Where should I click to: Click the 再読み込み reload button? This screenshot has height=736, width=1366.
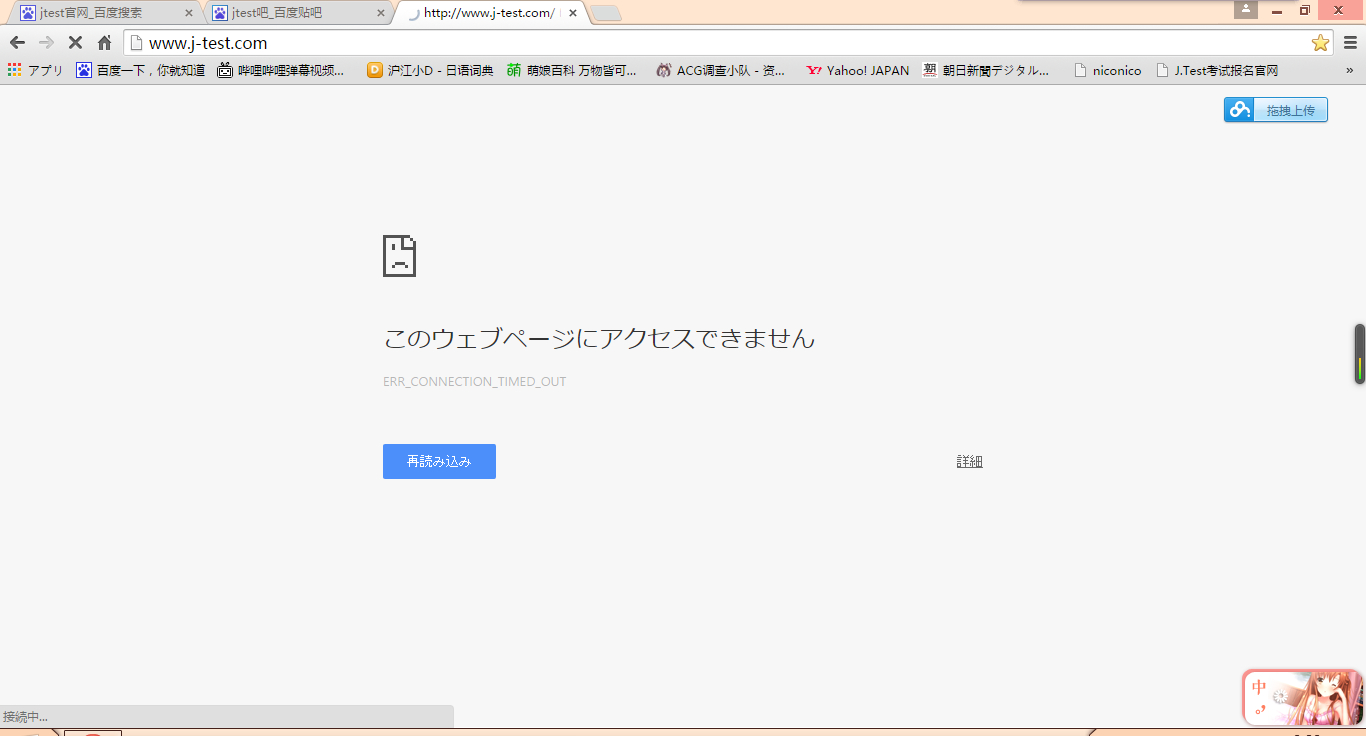click(x=439, y=461)
